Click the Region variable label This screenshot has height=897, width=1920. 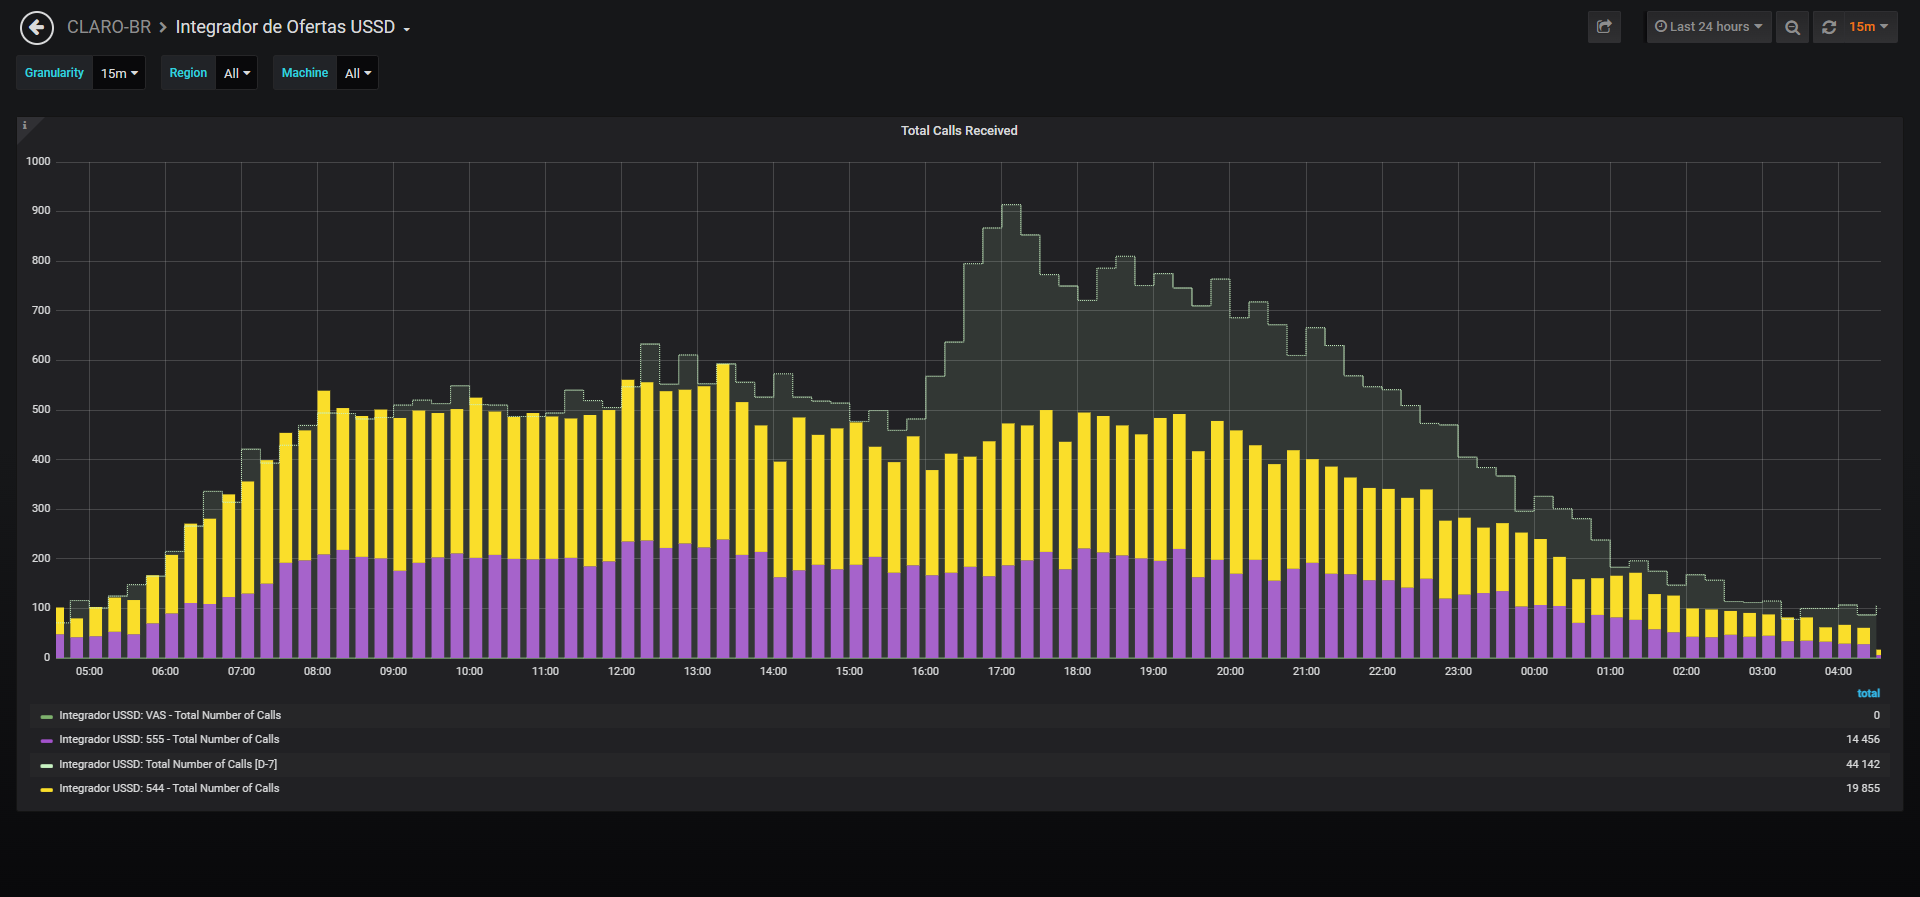(x=188, y=73)
